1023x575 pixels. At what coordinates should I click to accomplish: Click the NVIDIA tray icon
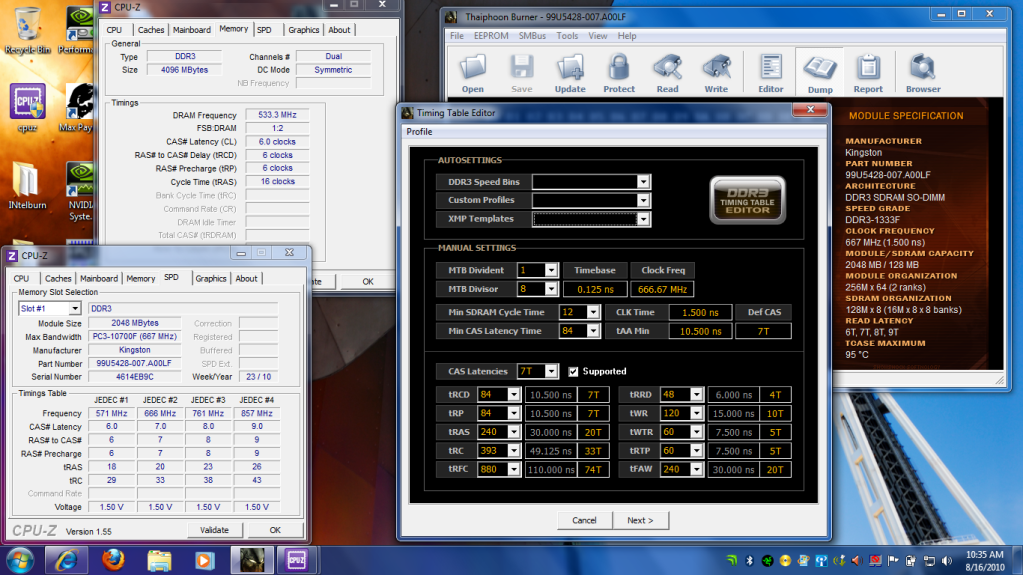point(732,561)
